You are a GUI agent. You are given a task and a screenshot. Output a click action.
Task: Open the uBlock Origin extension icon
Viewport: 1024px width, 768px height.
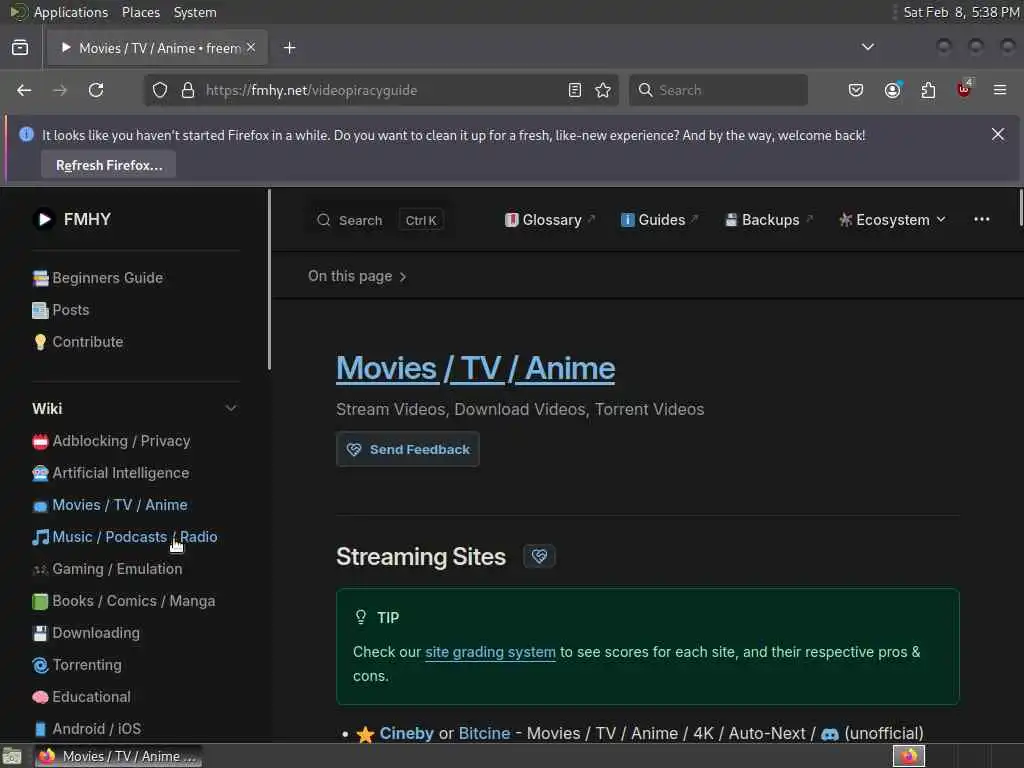tap(964, 89)
